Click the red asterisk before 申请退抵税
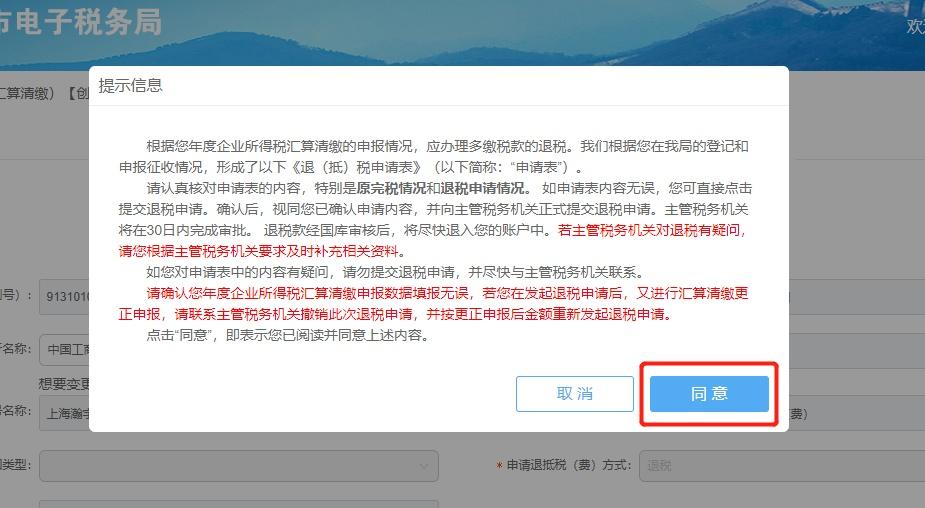The image size is (925, 508). (x=499, y=466)
